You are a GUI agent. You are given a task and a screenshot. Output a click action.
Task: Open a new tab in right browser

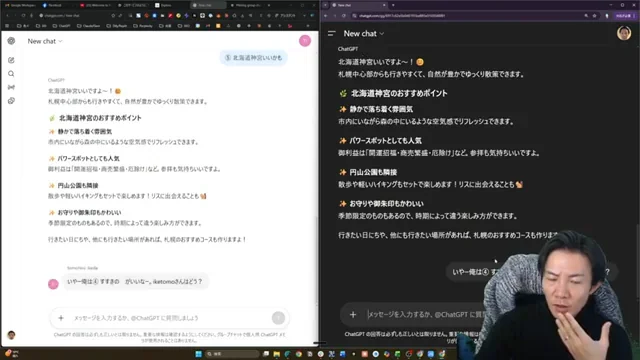[x=393, y=5]
